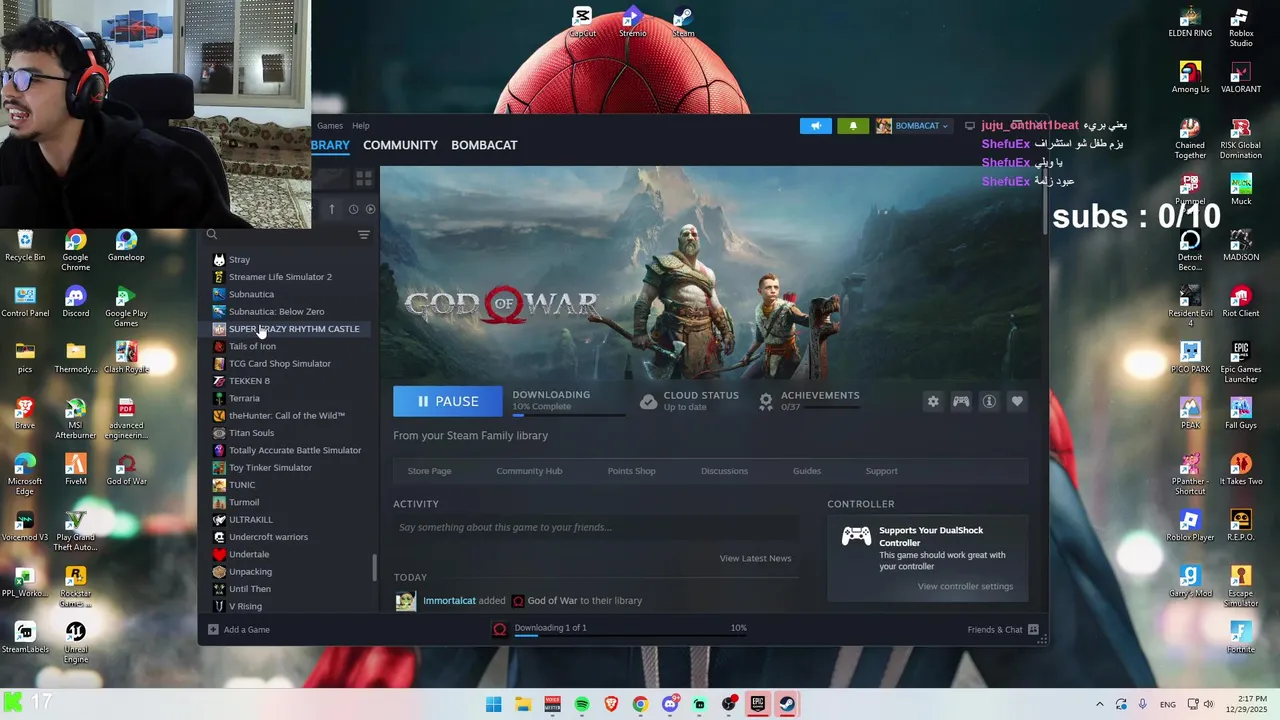Open the Store Page tab

point(429,471)
